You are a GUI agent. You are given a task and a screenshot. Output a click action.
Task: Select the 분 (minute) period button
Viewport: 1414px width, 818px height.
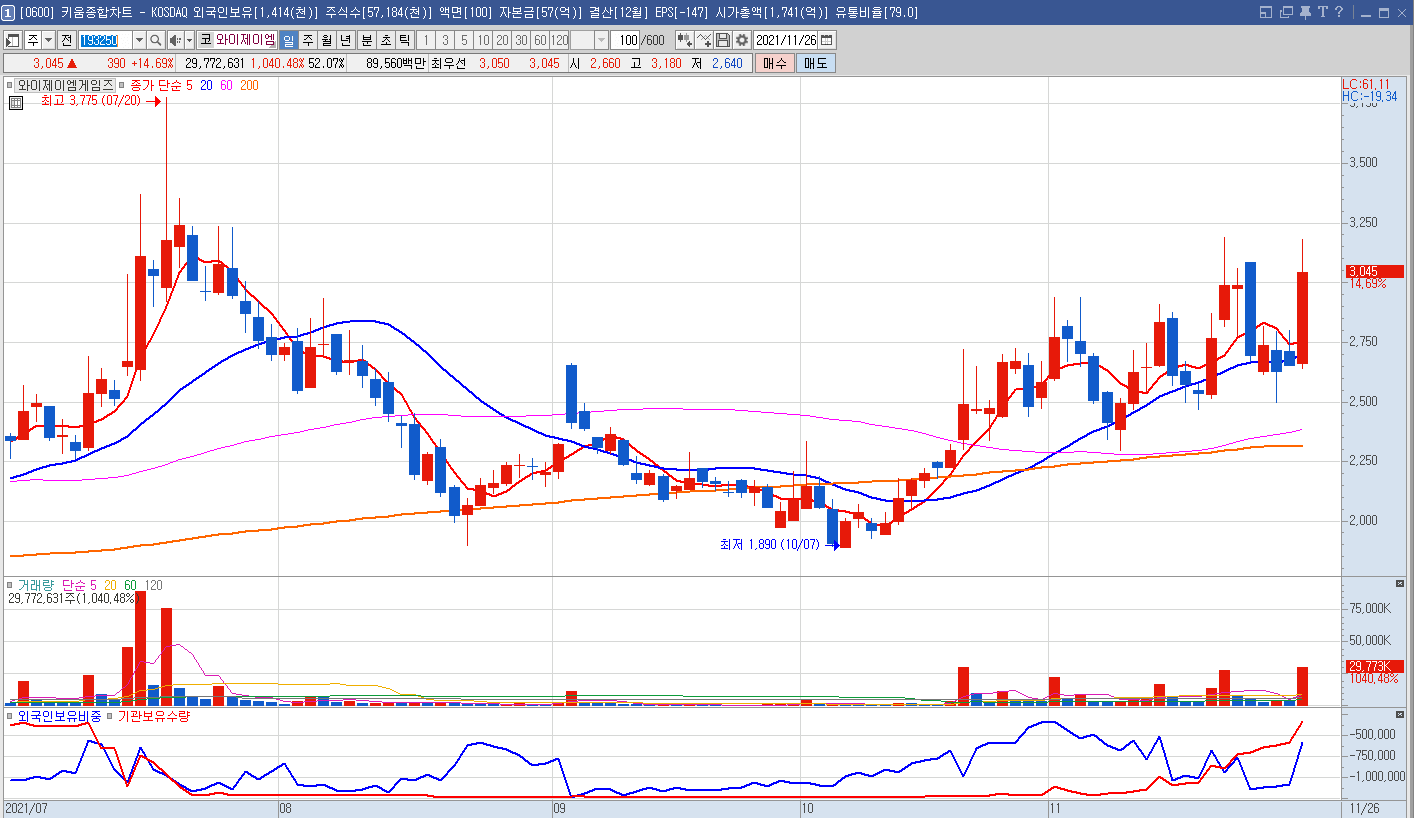pos(366,40)
